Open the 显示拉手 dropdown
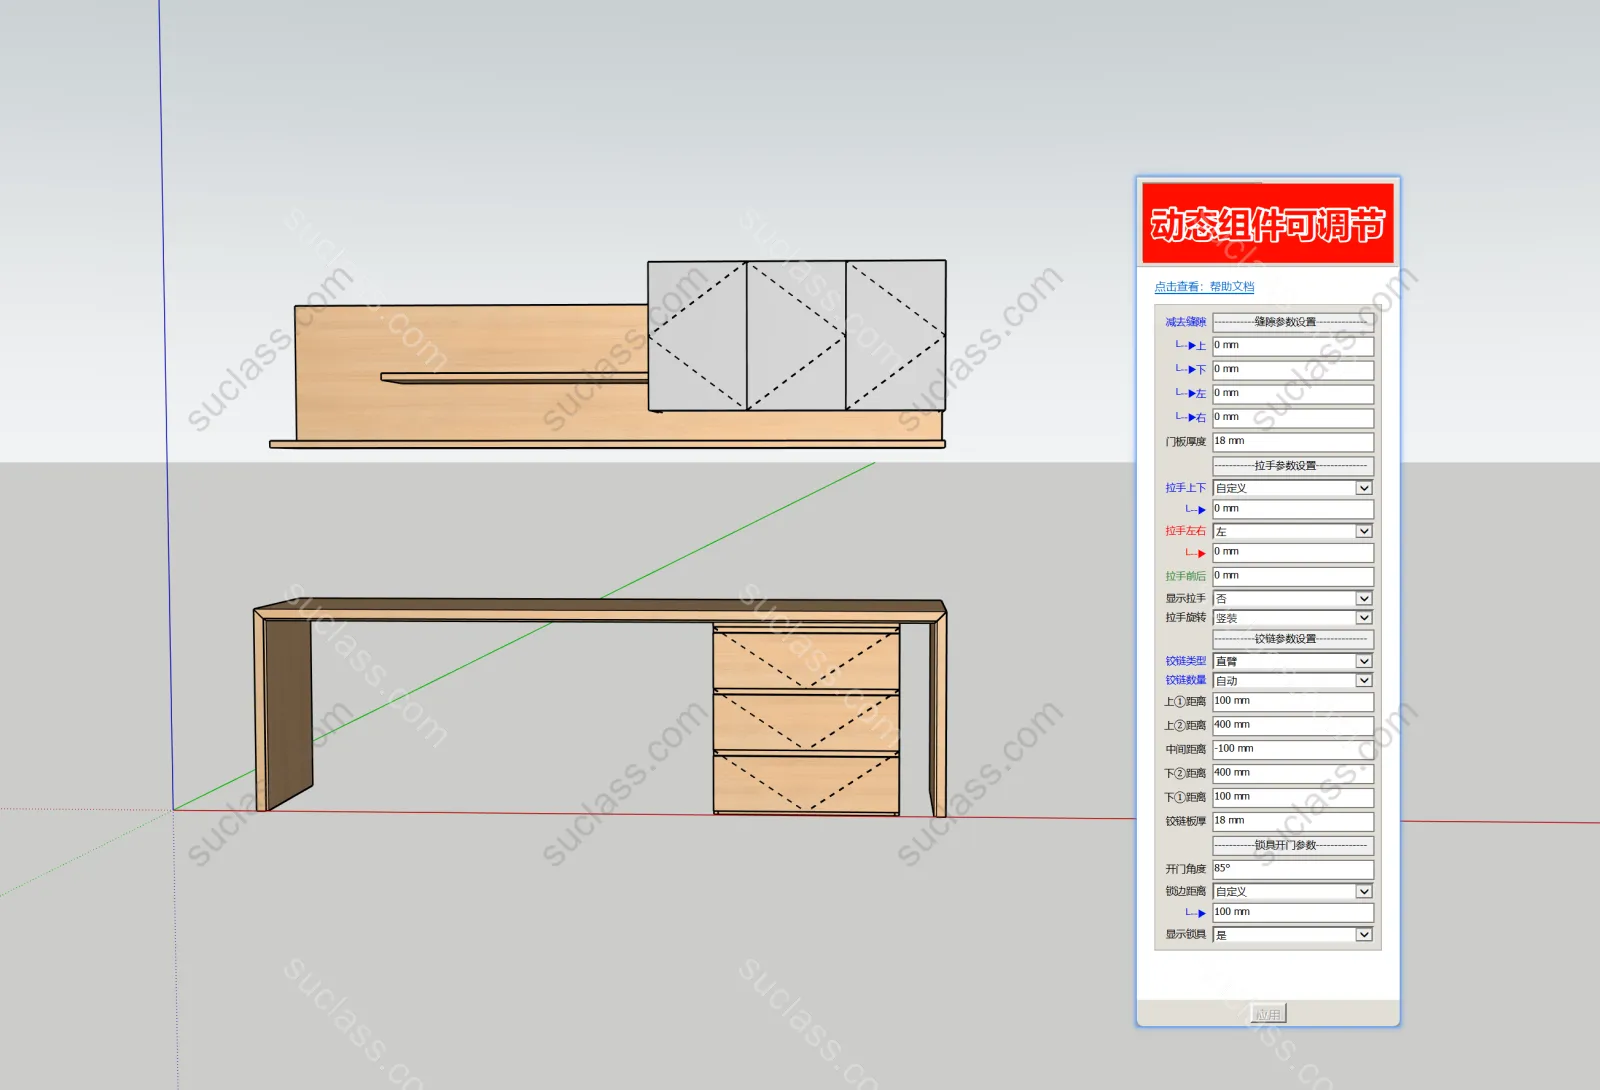Screen dimensions: 1600x1090 click(x=1292, y=598)
